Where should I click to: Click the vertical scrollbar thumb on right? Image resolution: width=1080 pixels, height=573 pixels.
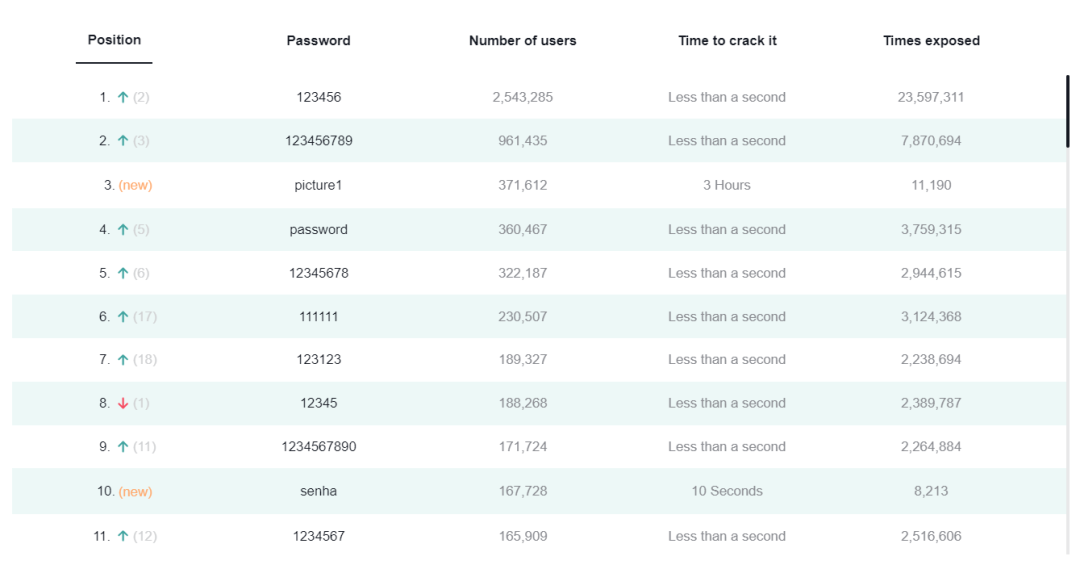point(1068,112)
